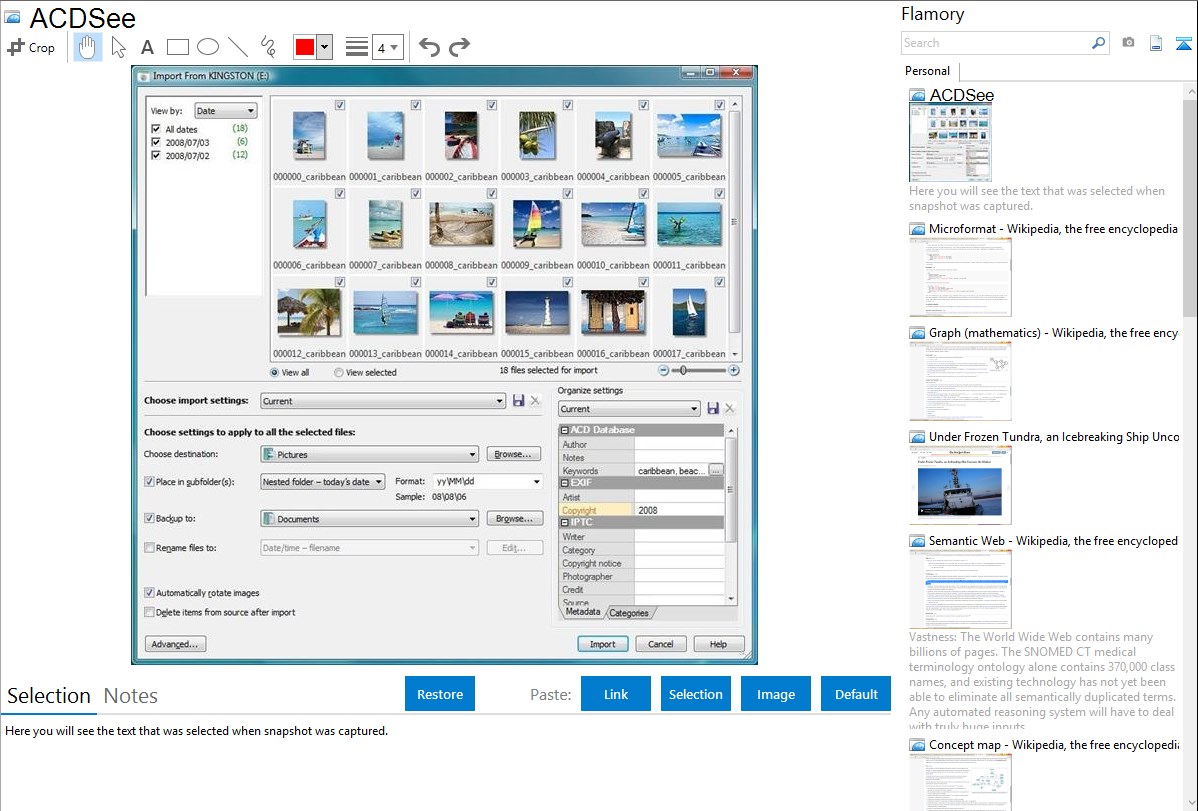This screenshot has height=811, width=1198.
Task: Save the current organize settings preset
Action: [713, 408]
